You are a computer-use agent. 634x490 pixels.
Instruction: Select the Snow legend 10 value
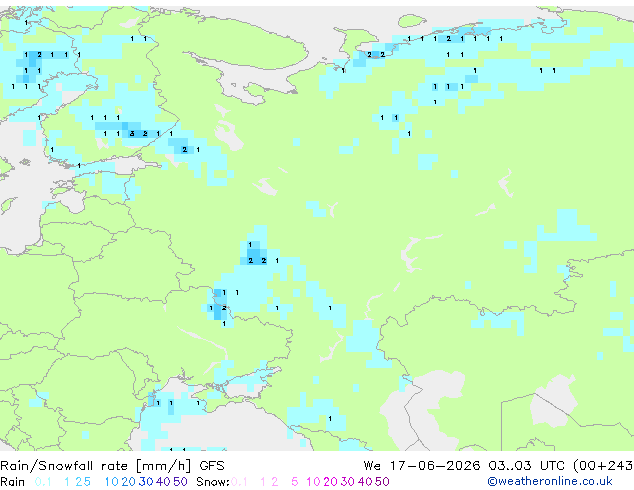tap(313, 482)
